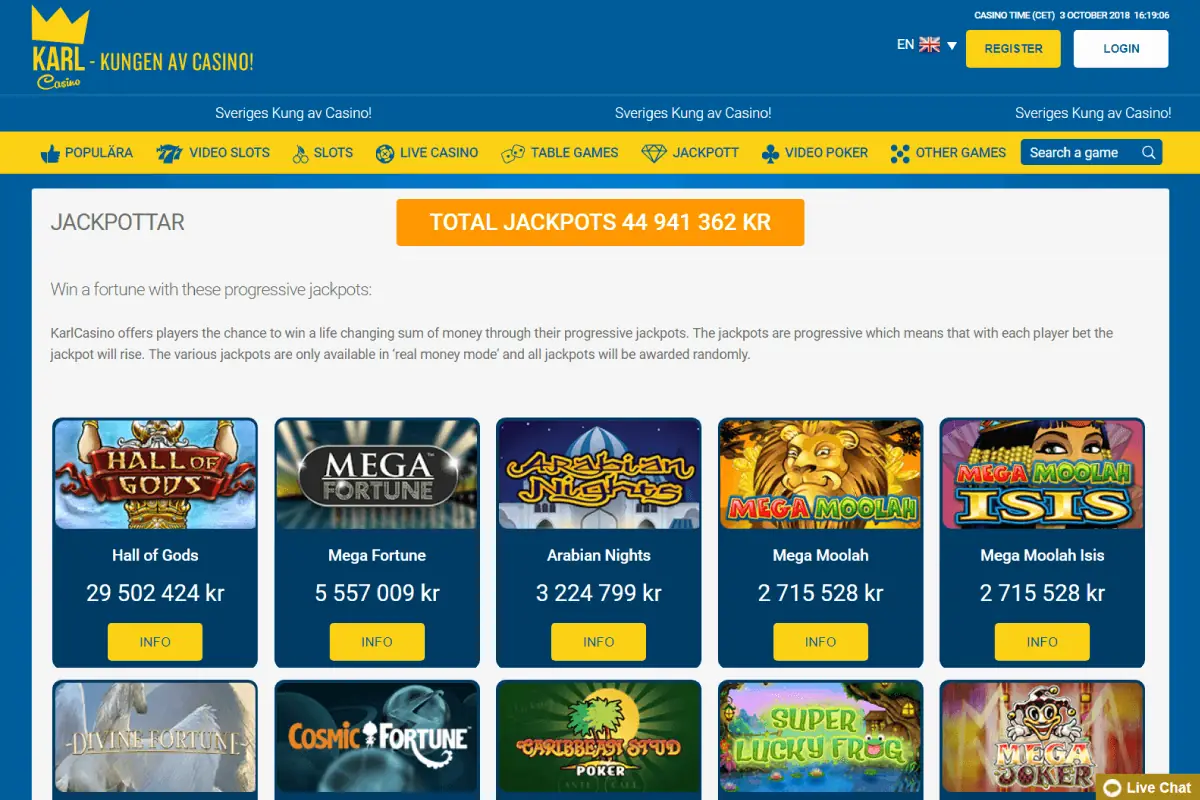The width and height of the screenshot is (1200, 800).
Task: Expand the EN language dropdown
Action: [x=927, y=45]
